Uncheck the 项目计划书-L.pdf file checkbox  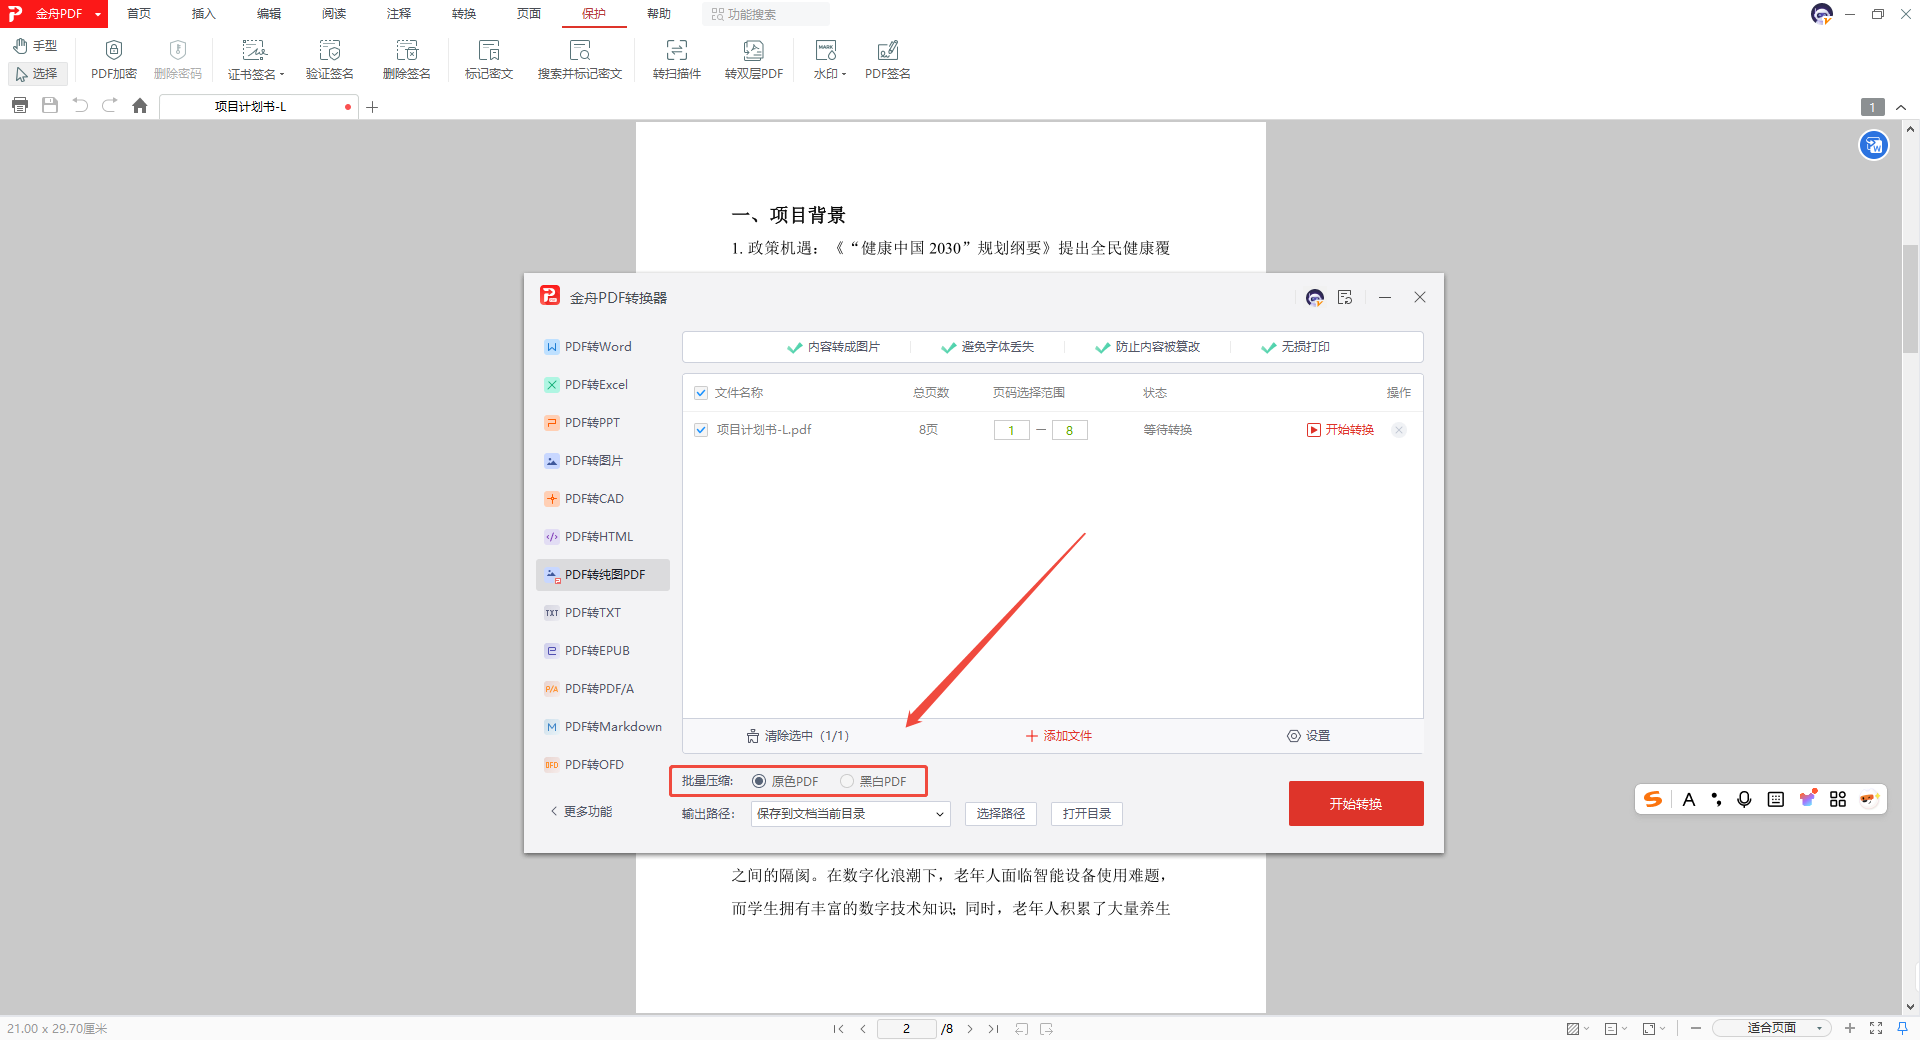tap(701, 430)
